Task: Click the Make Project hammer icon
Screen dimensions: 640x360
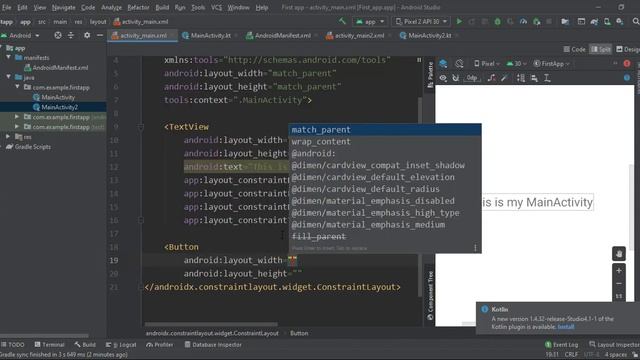Action: [342, 21]
